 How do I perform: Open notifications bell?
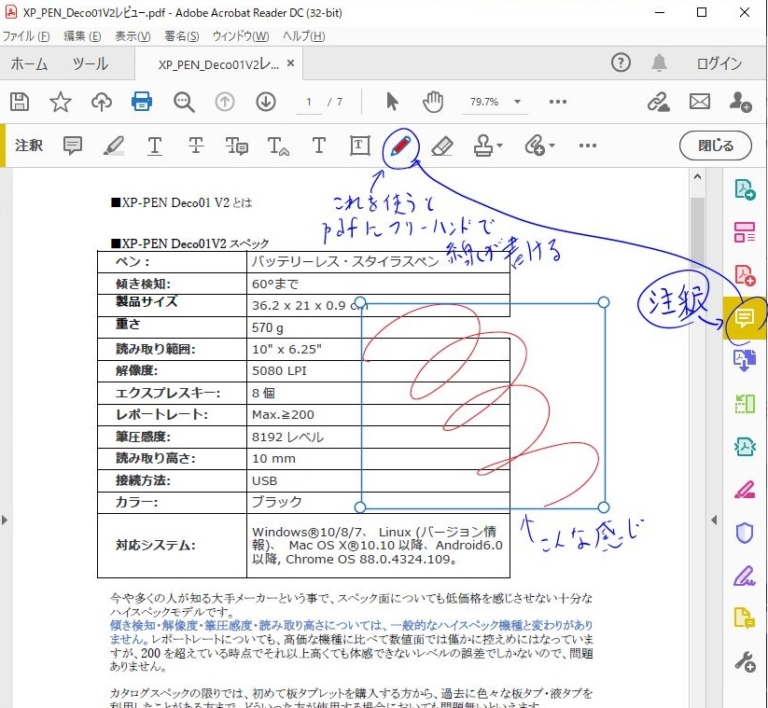click(x=659, y=63)
